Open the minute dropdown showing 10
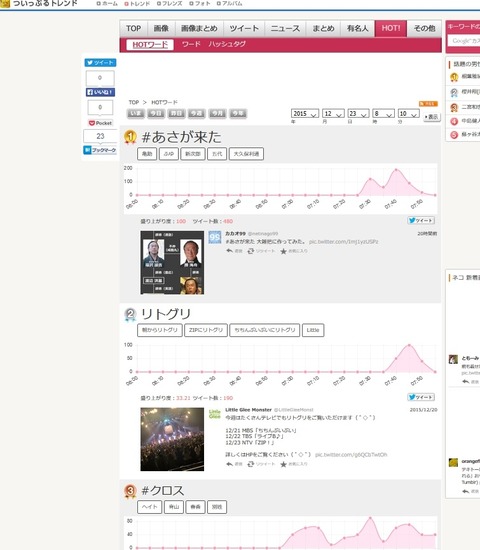Viewport: 480px width, 550px height. point(409,114)
